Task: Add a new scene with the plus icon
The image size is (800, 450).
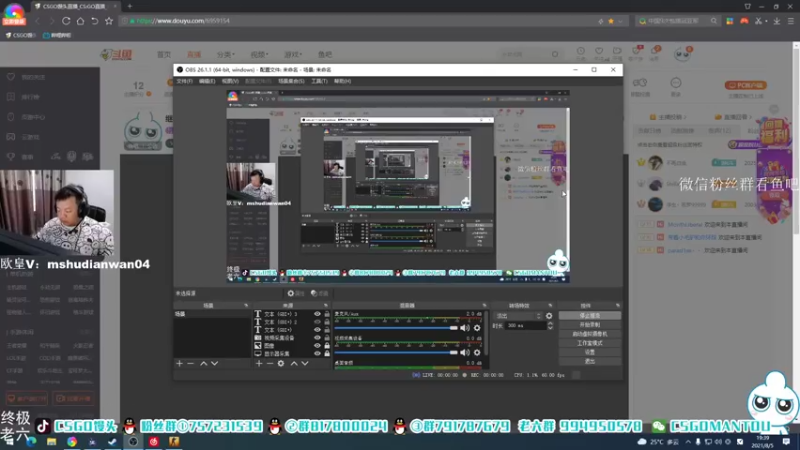Action: click(179, 363)
